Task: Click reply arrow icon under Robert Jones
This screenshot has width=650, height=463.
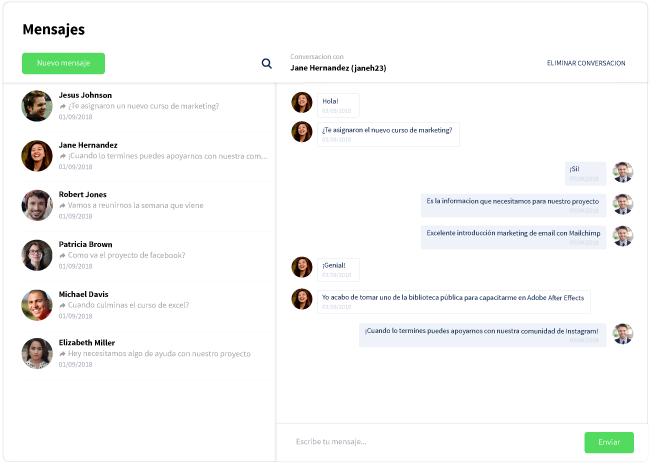Action: click(63, 206)
